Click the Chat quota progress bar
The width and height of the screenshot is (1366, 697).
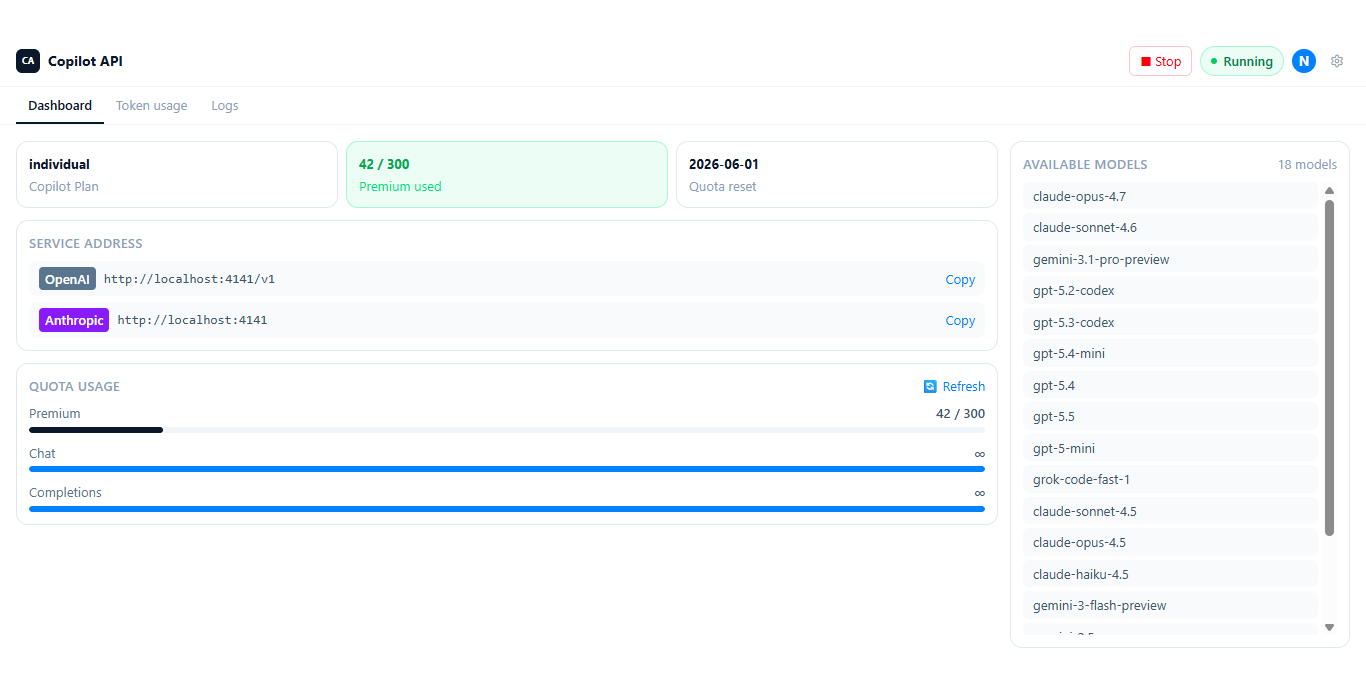pyautogui.click(x=507, y=469)
